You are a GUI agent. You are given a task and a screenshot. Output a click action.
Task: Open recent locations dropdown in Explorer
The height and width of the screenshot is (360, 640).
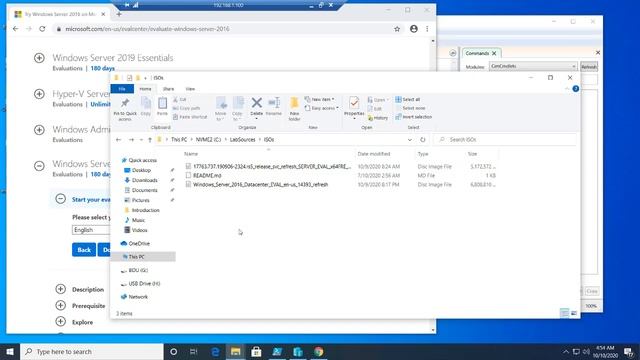141,140
